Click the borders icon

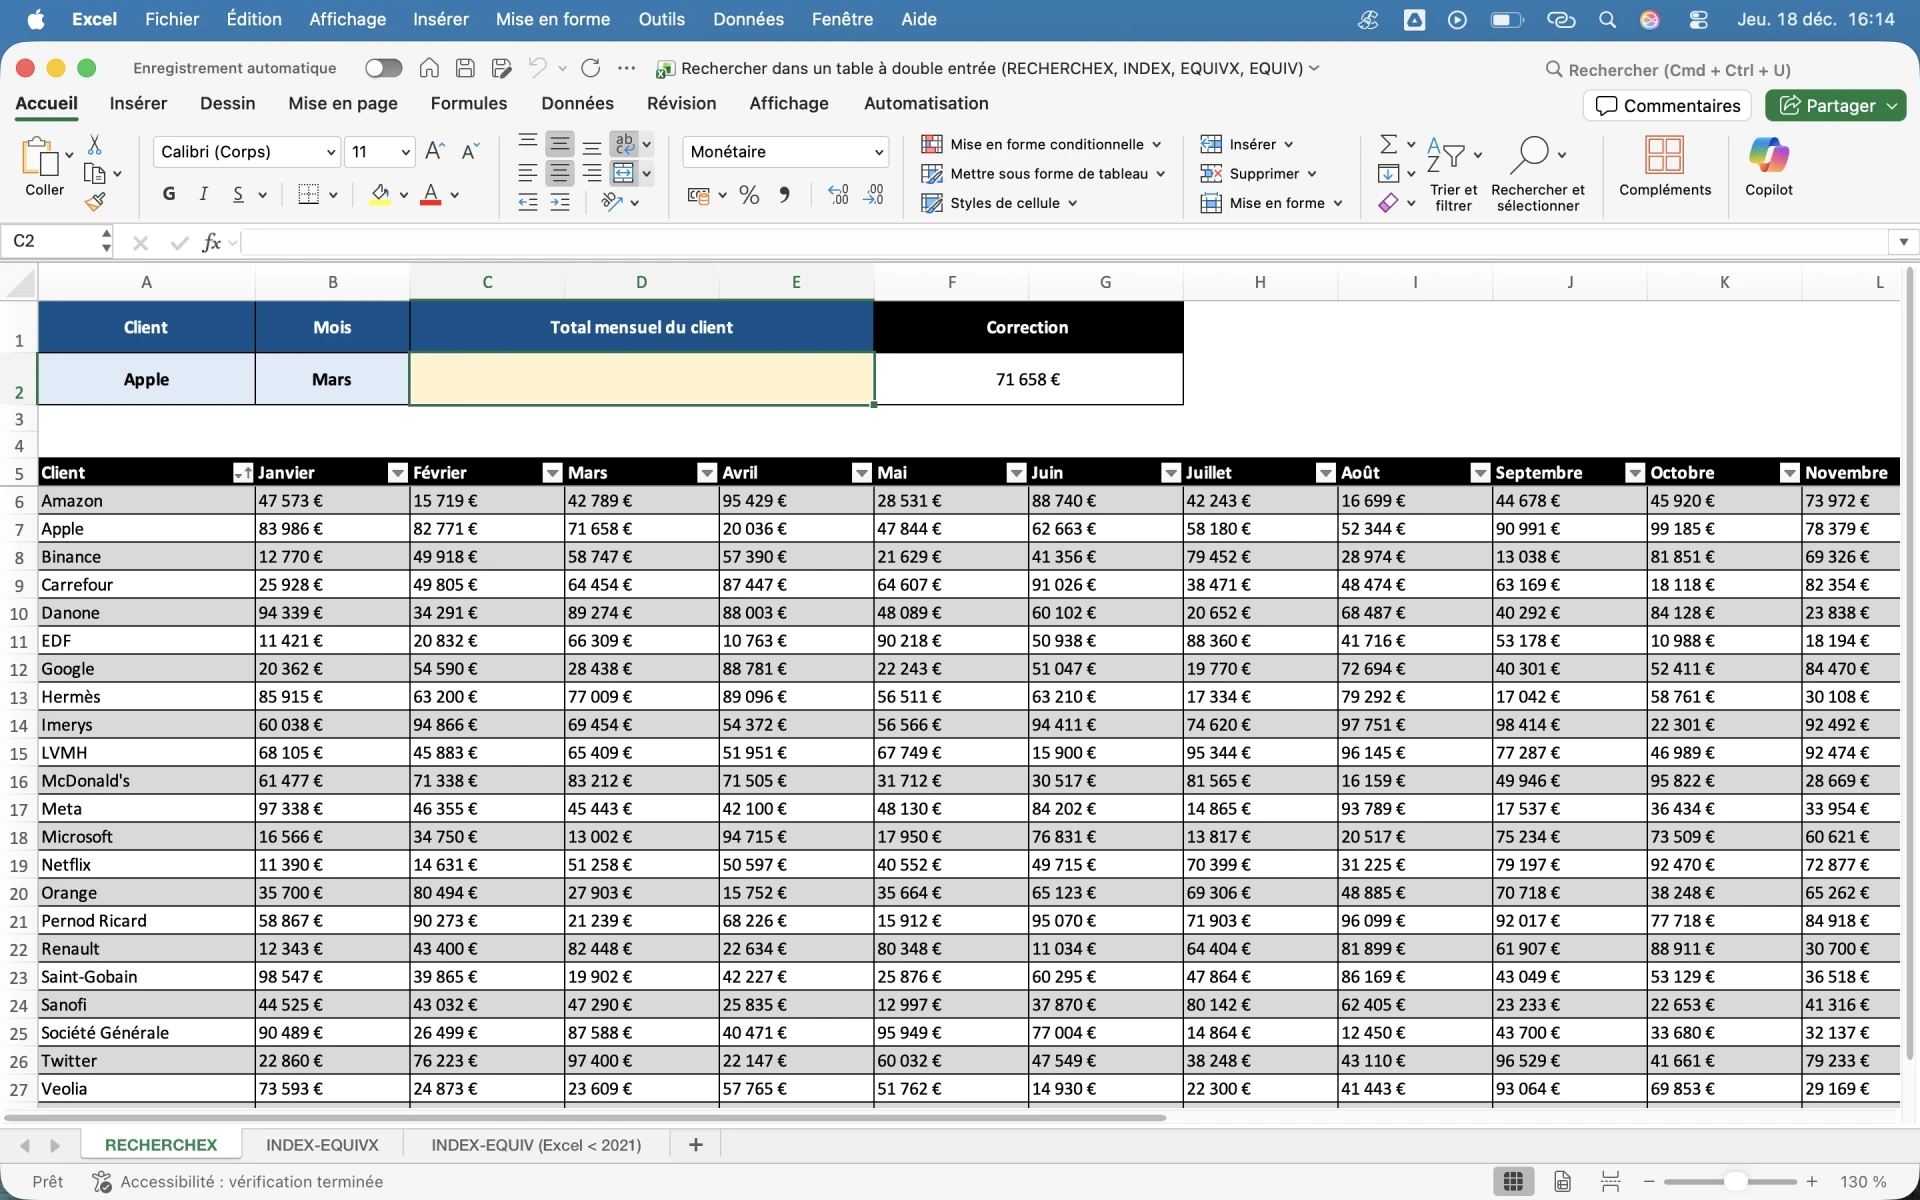(x=309, y=194)
